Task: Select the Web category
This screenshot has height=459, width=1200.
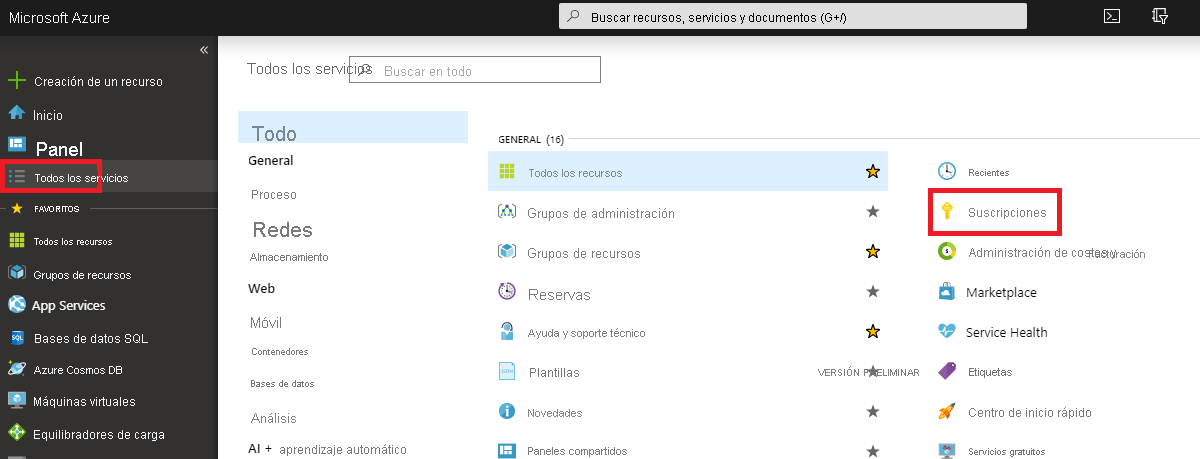Action: pyautogui.click(x=261, y=288)
